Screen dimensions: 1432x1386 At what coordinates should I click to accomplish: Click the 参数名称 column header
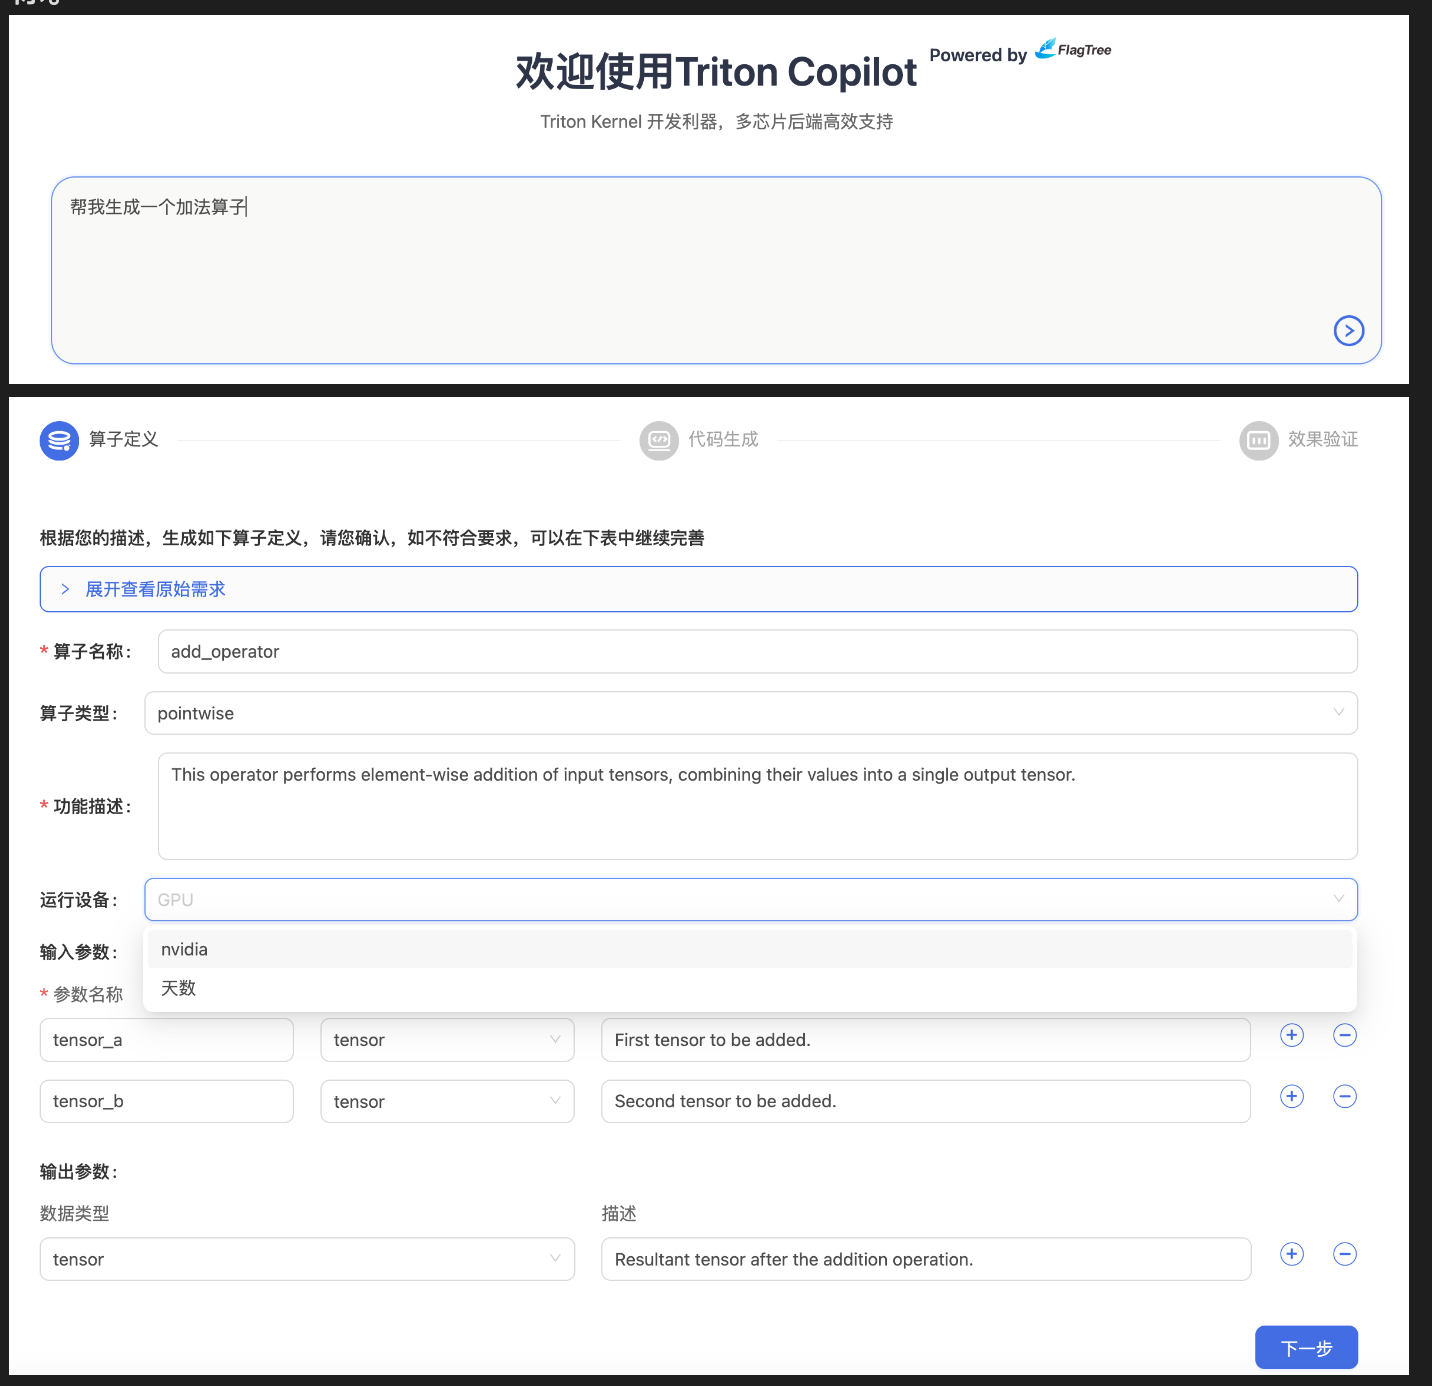(88, 994)
